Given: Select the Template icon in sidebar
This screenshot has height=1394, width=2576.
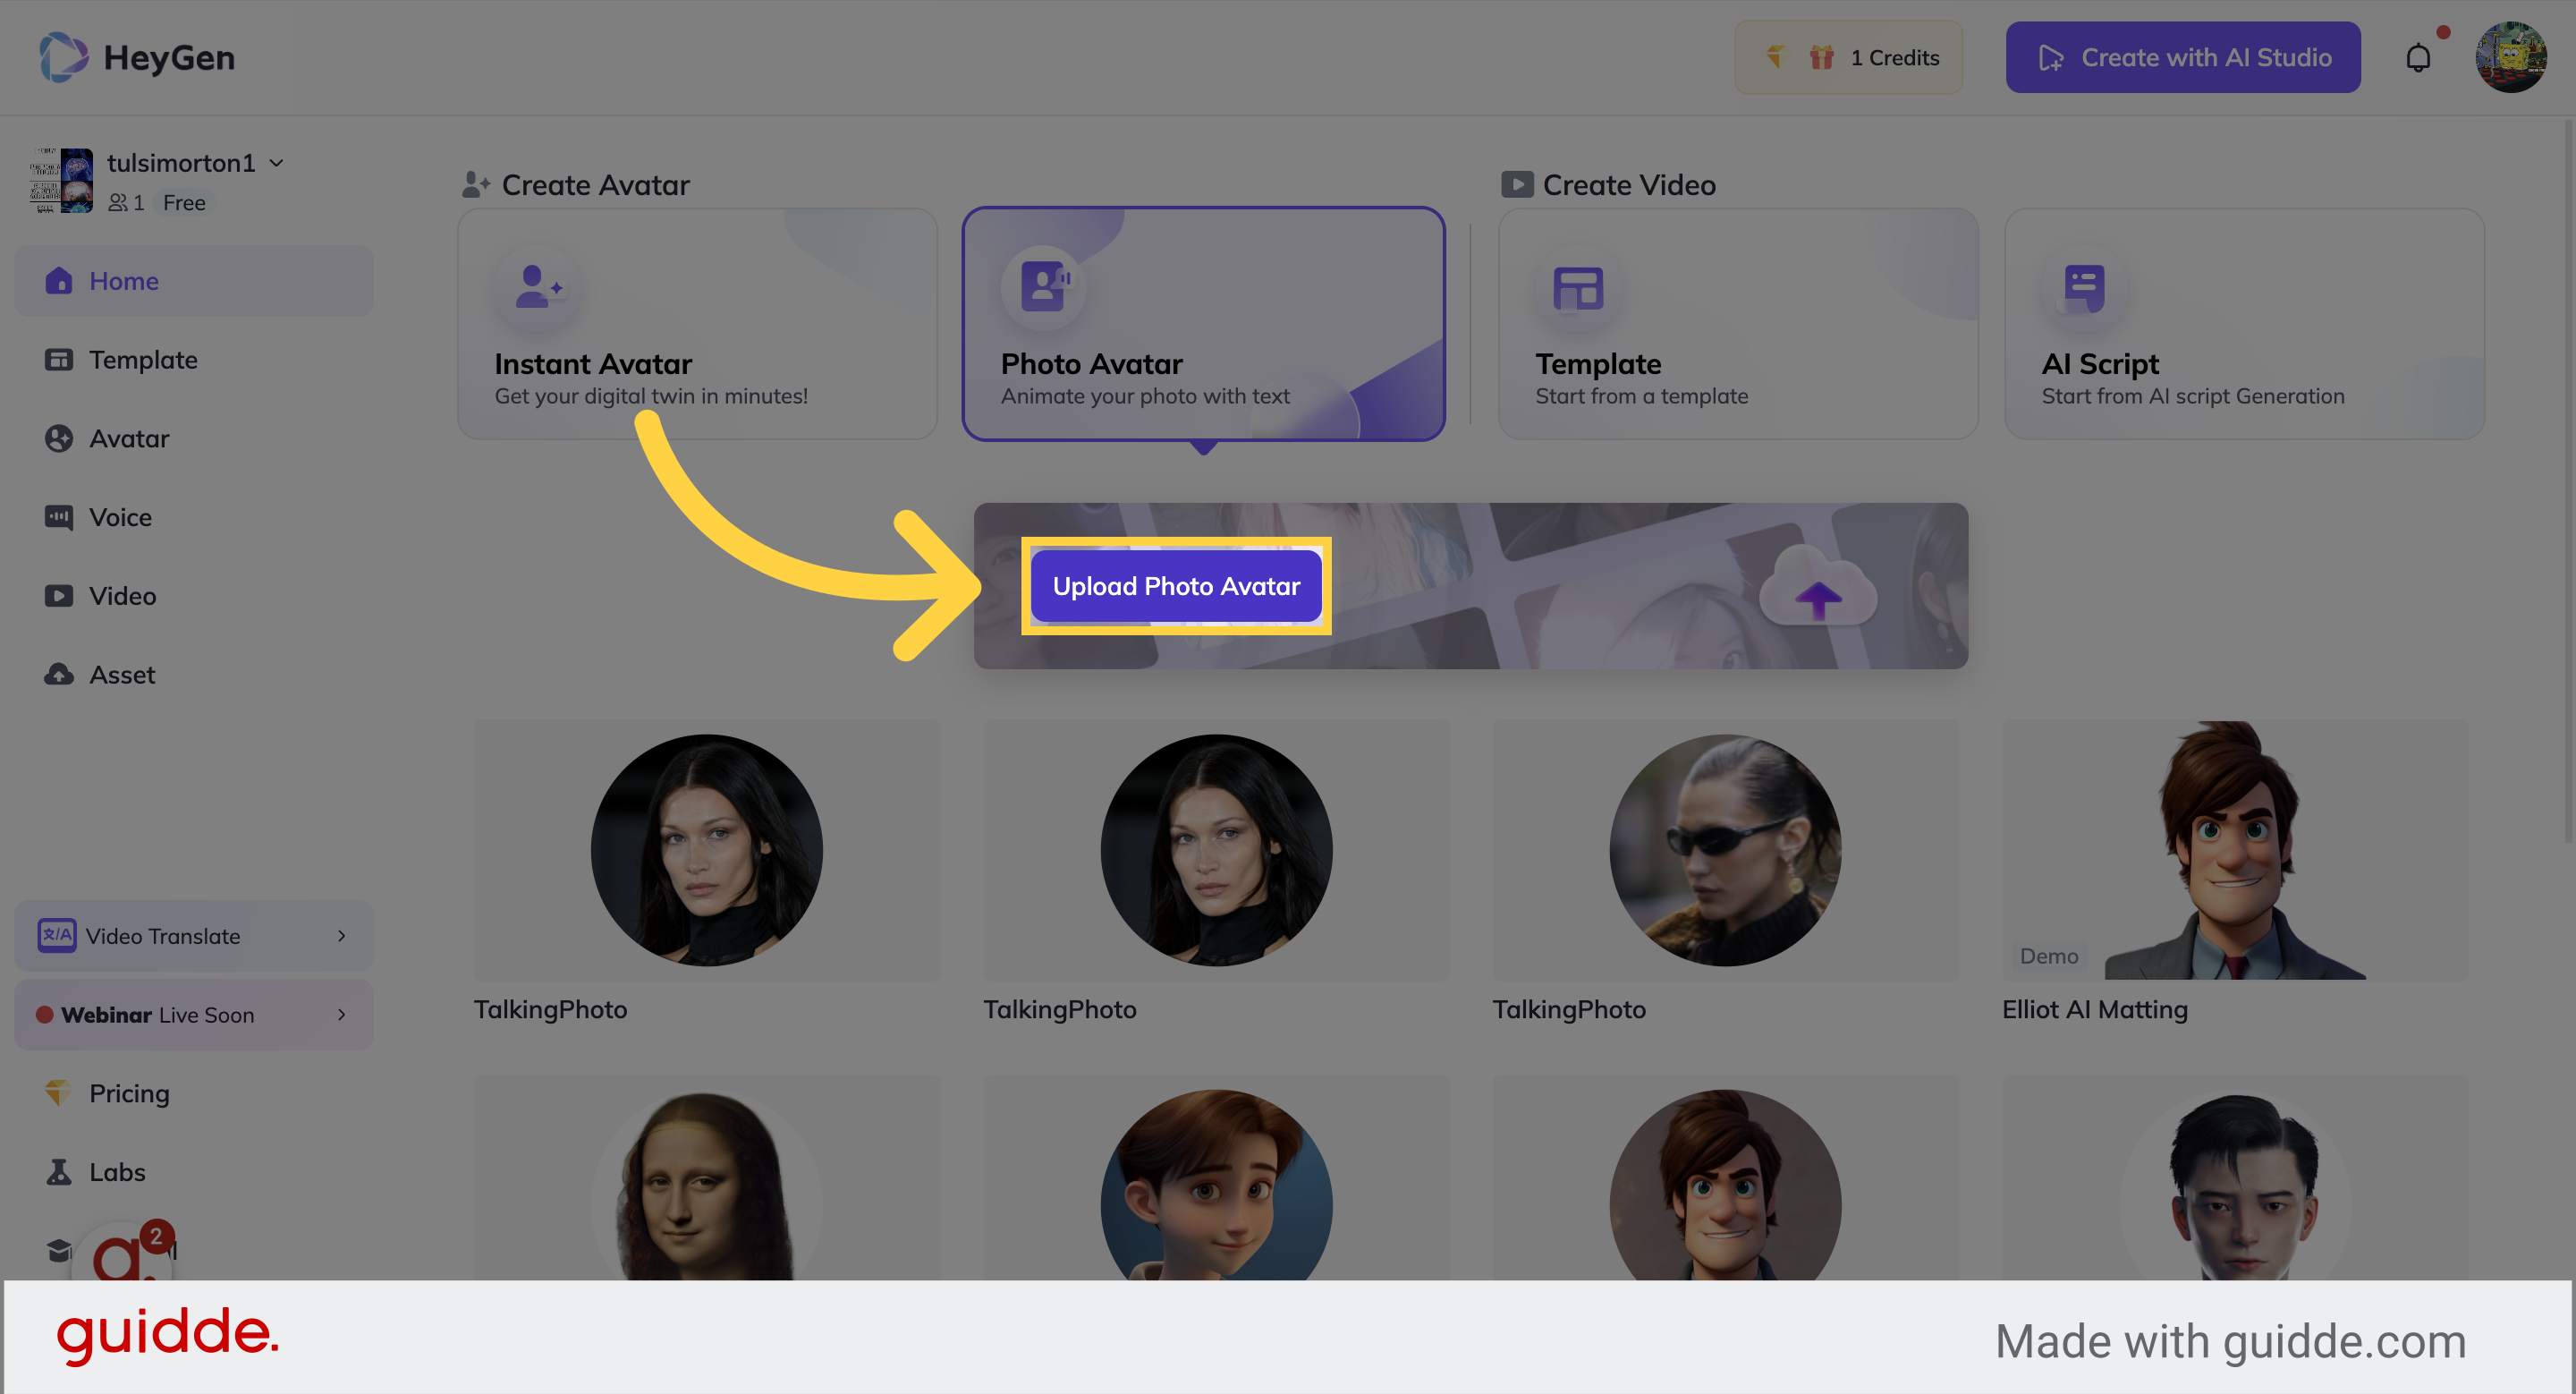Looking at the screenshot, I should click(59, 359).
